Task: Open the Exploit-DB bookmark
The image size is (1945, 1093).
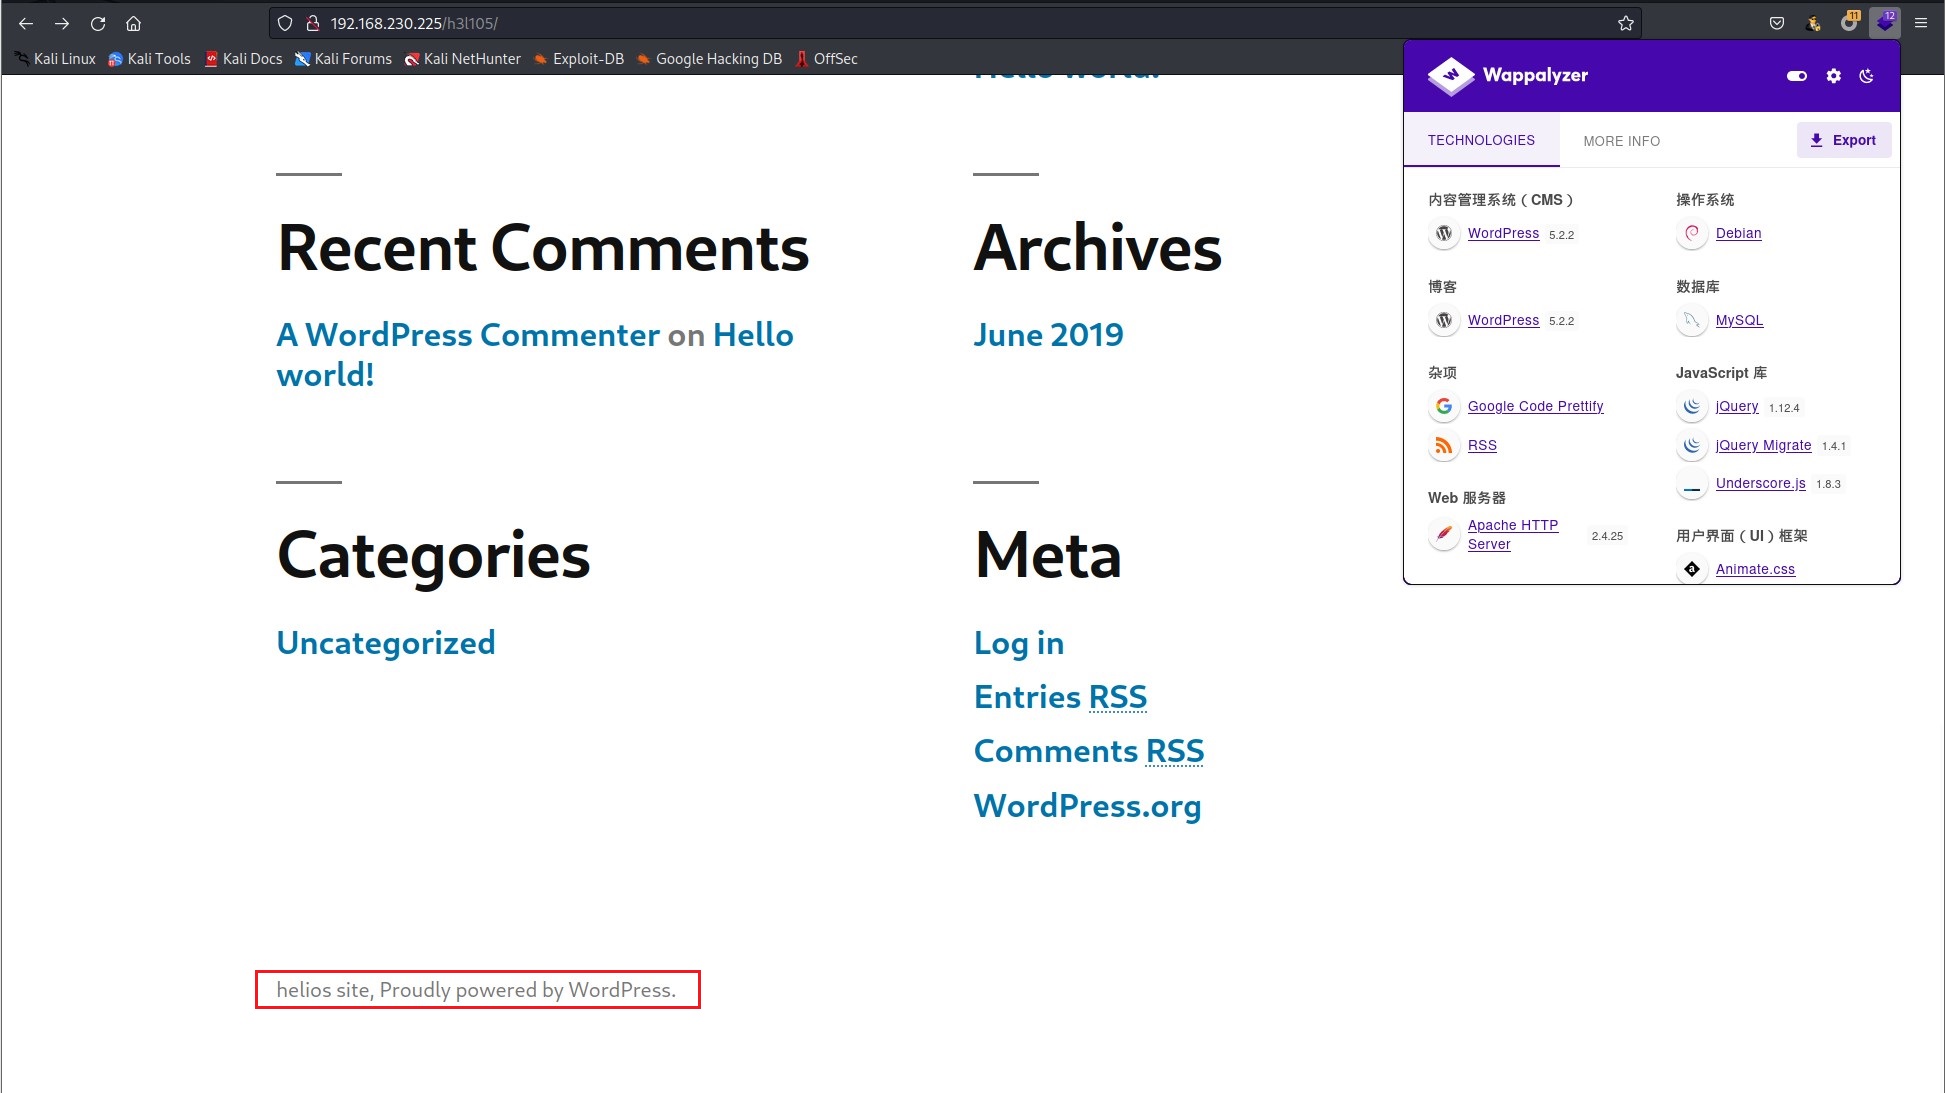Action: tap(578, 59)
